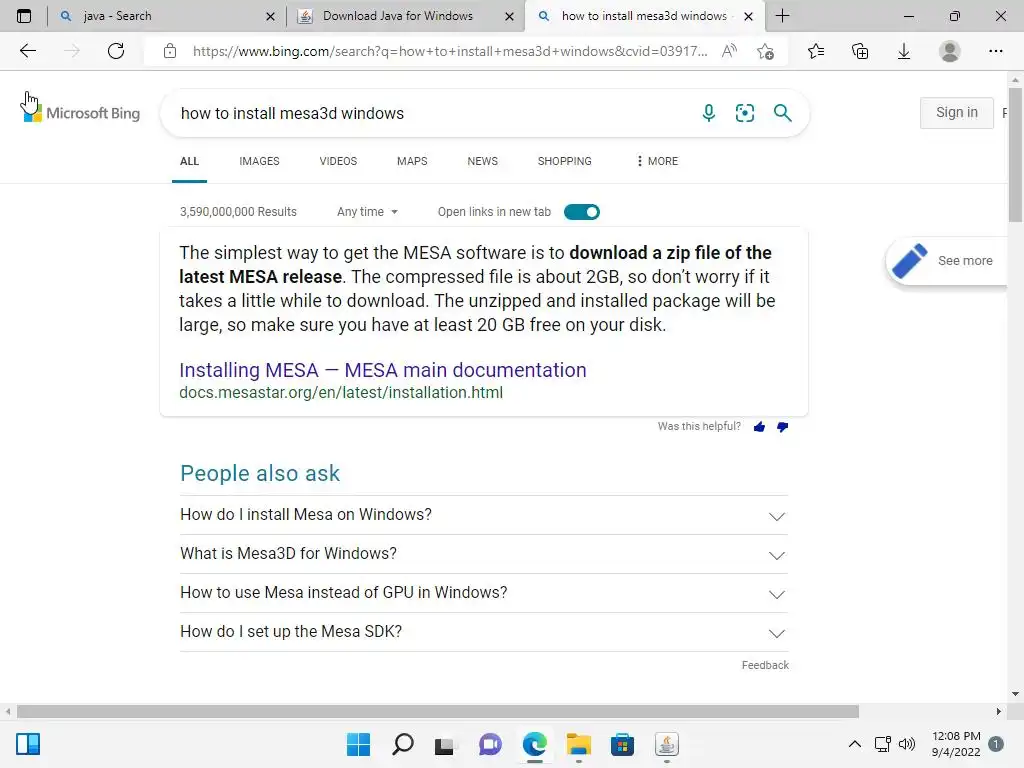
Task: Select the VIDEOS results tab
Action: point(338,161)
